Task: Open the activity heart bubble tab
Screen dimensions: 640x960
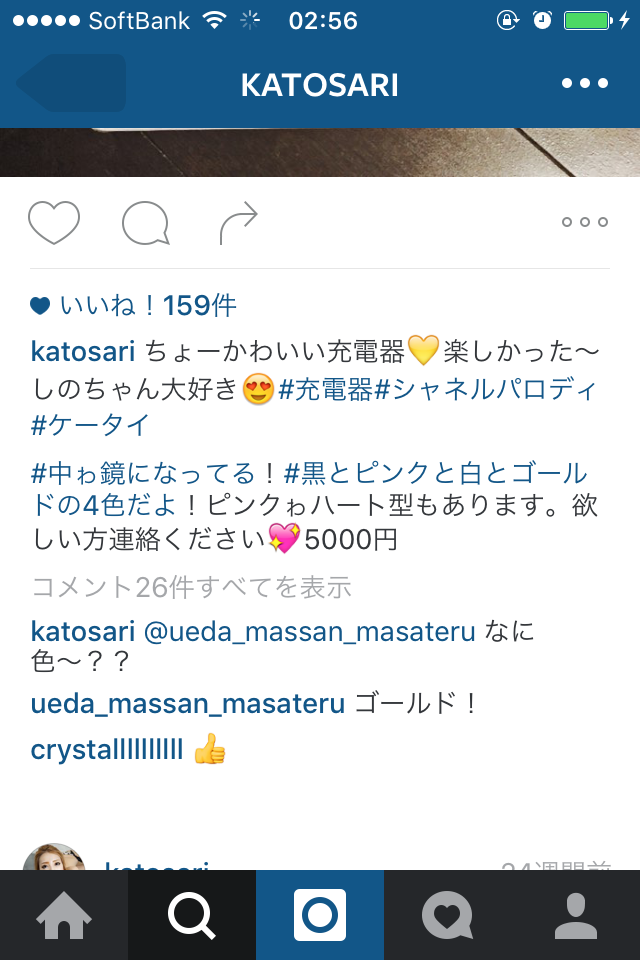Action: pos(448,915)
